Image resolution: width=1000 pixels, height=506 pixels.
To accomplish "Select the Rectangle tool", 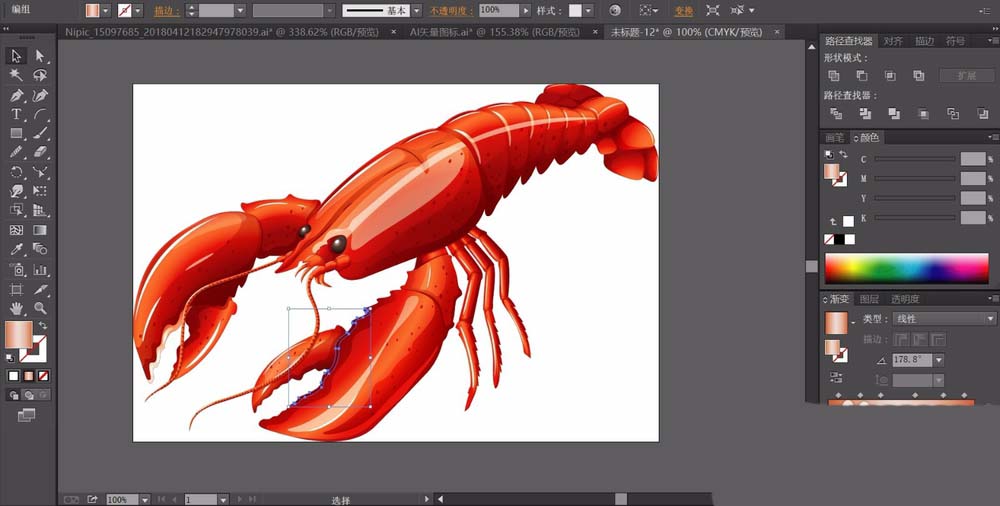I will coord(16,133).
